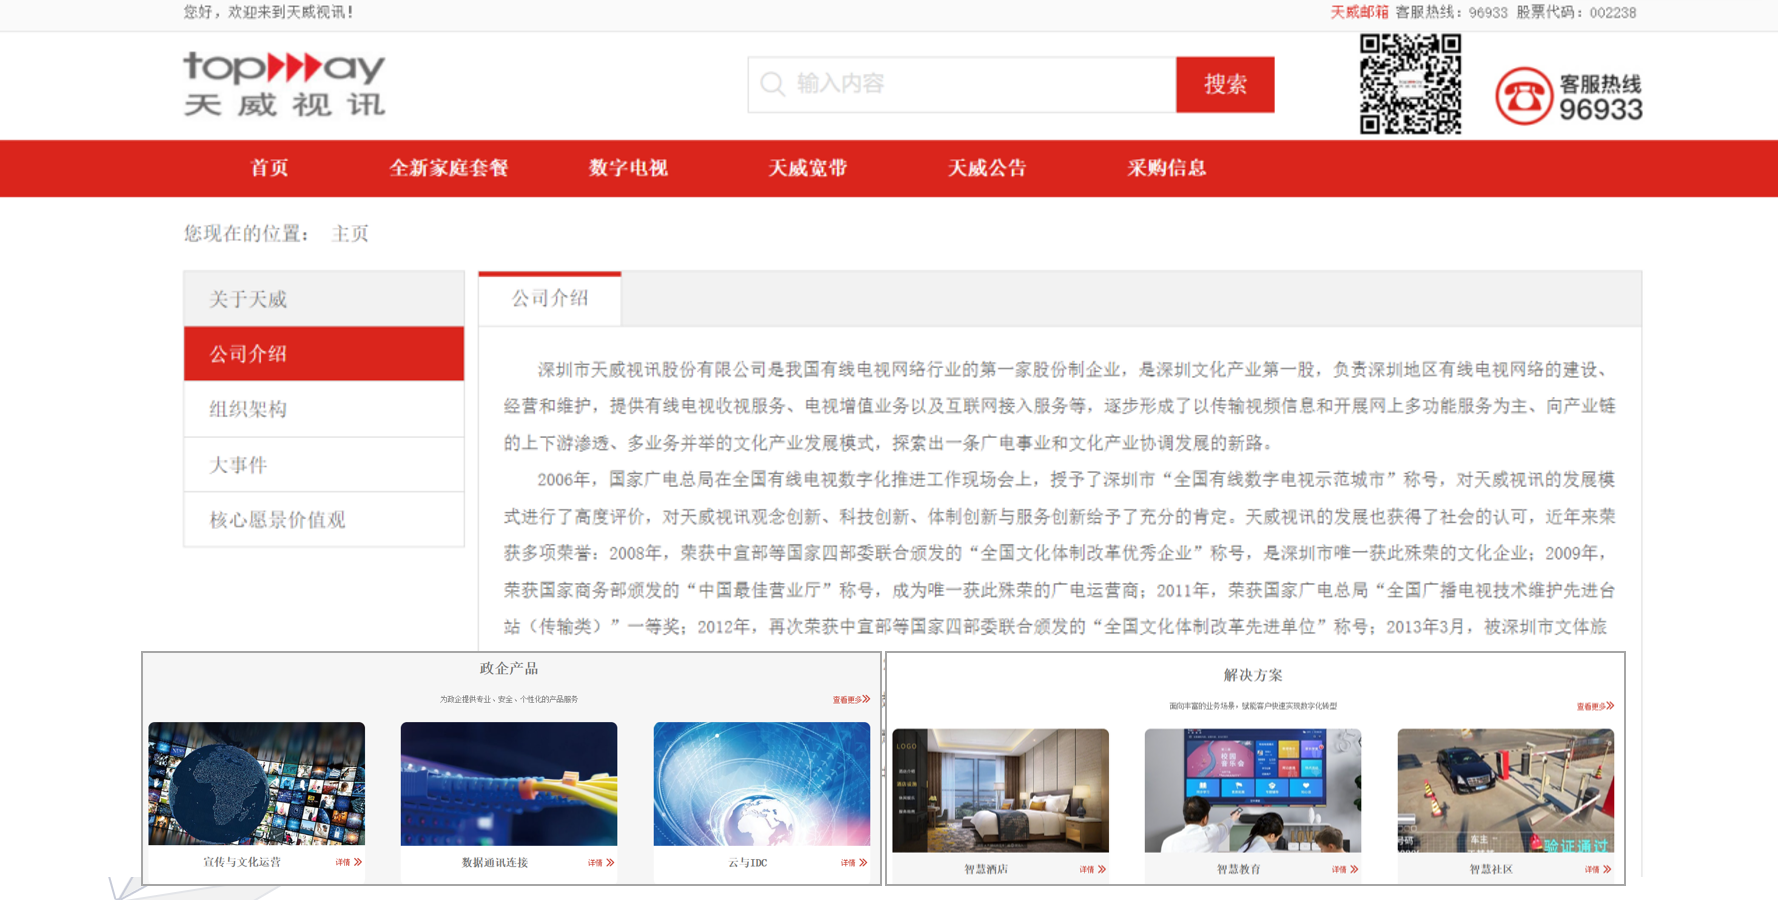Click 详情 for 数据通讯连接

tap(601, 862)
